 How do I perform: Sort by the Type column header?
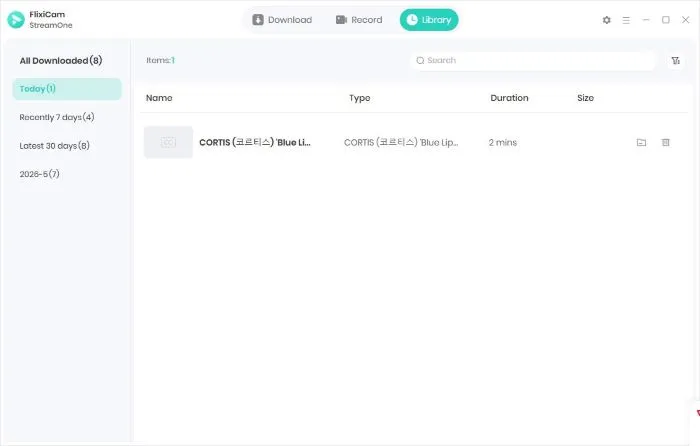[x=359, y=98]
